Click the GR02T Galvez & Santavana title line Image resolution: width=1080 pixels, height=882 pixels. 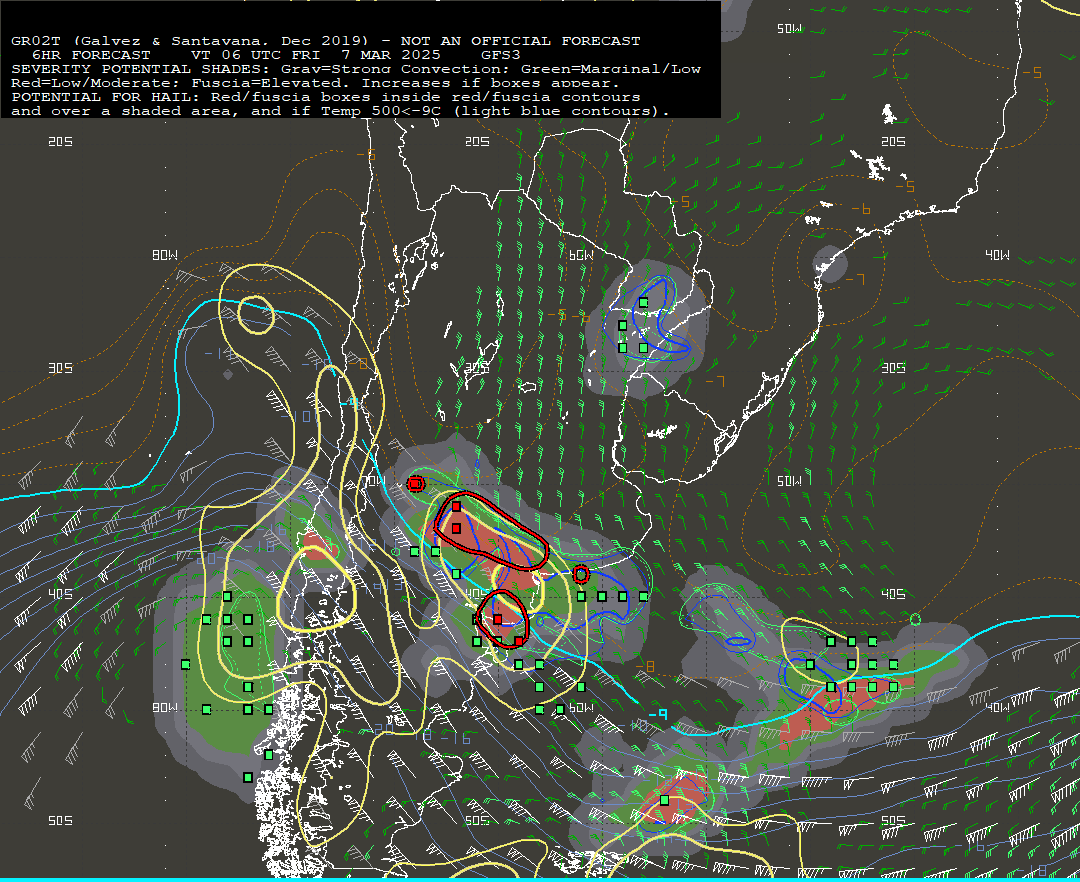(325, 41)
